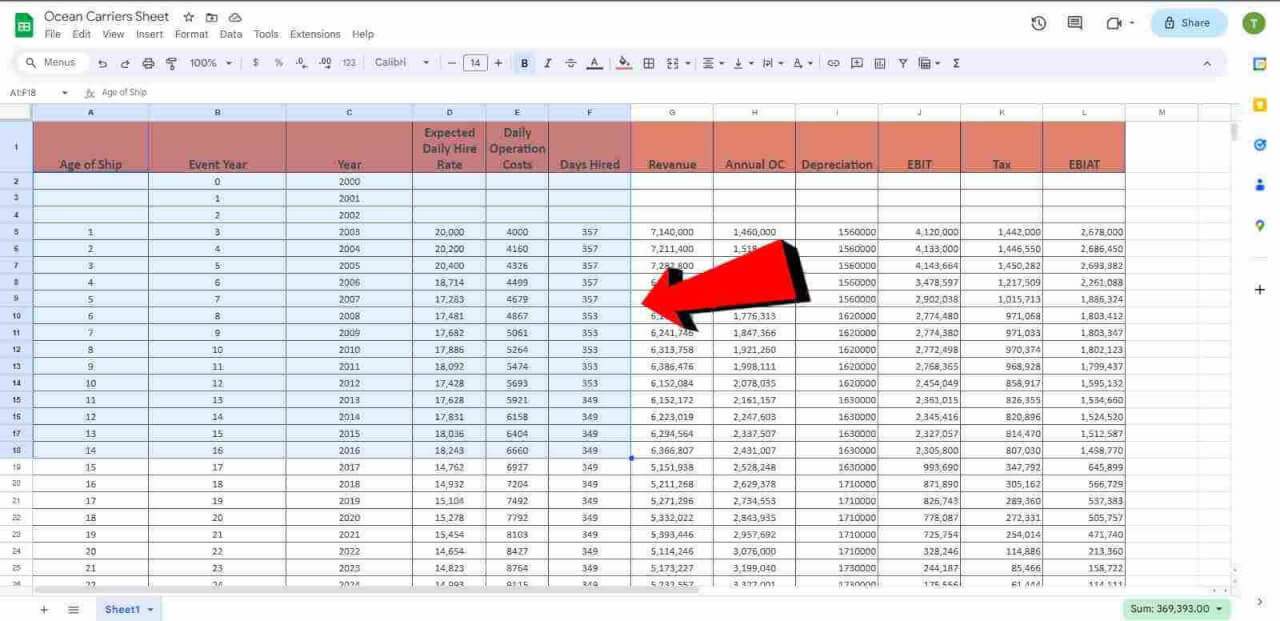
Task: Create a filter on the data
Action: (x=902, y=62)
